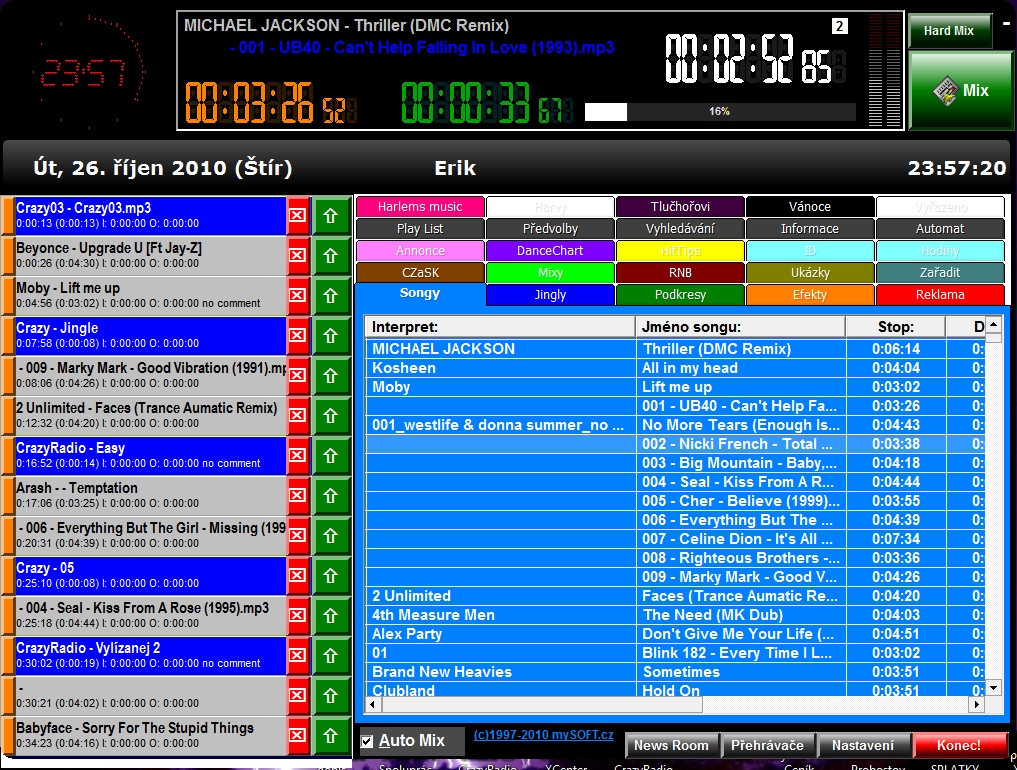Activate the Hard Mix button

tap(950, 30)
